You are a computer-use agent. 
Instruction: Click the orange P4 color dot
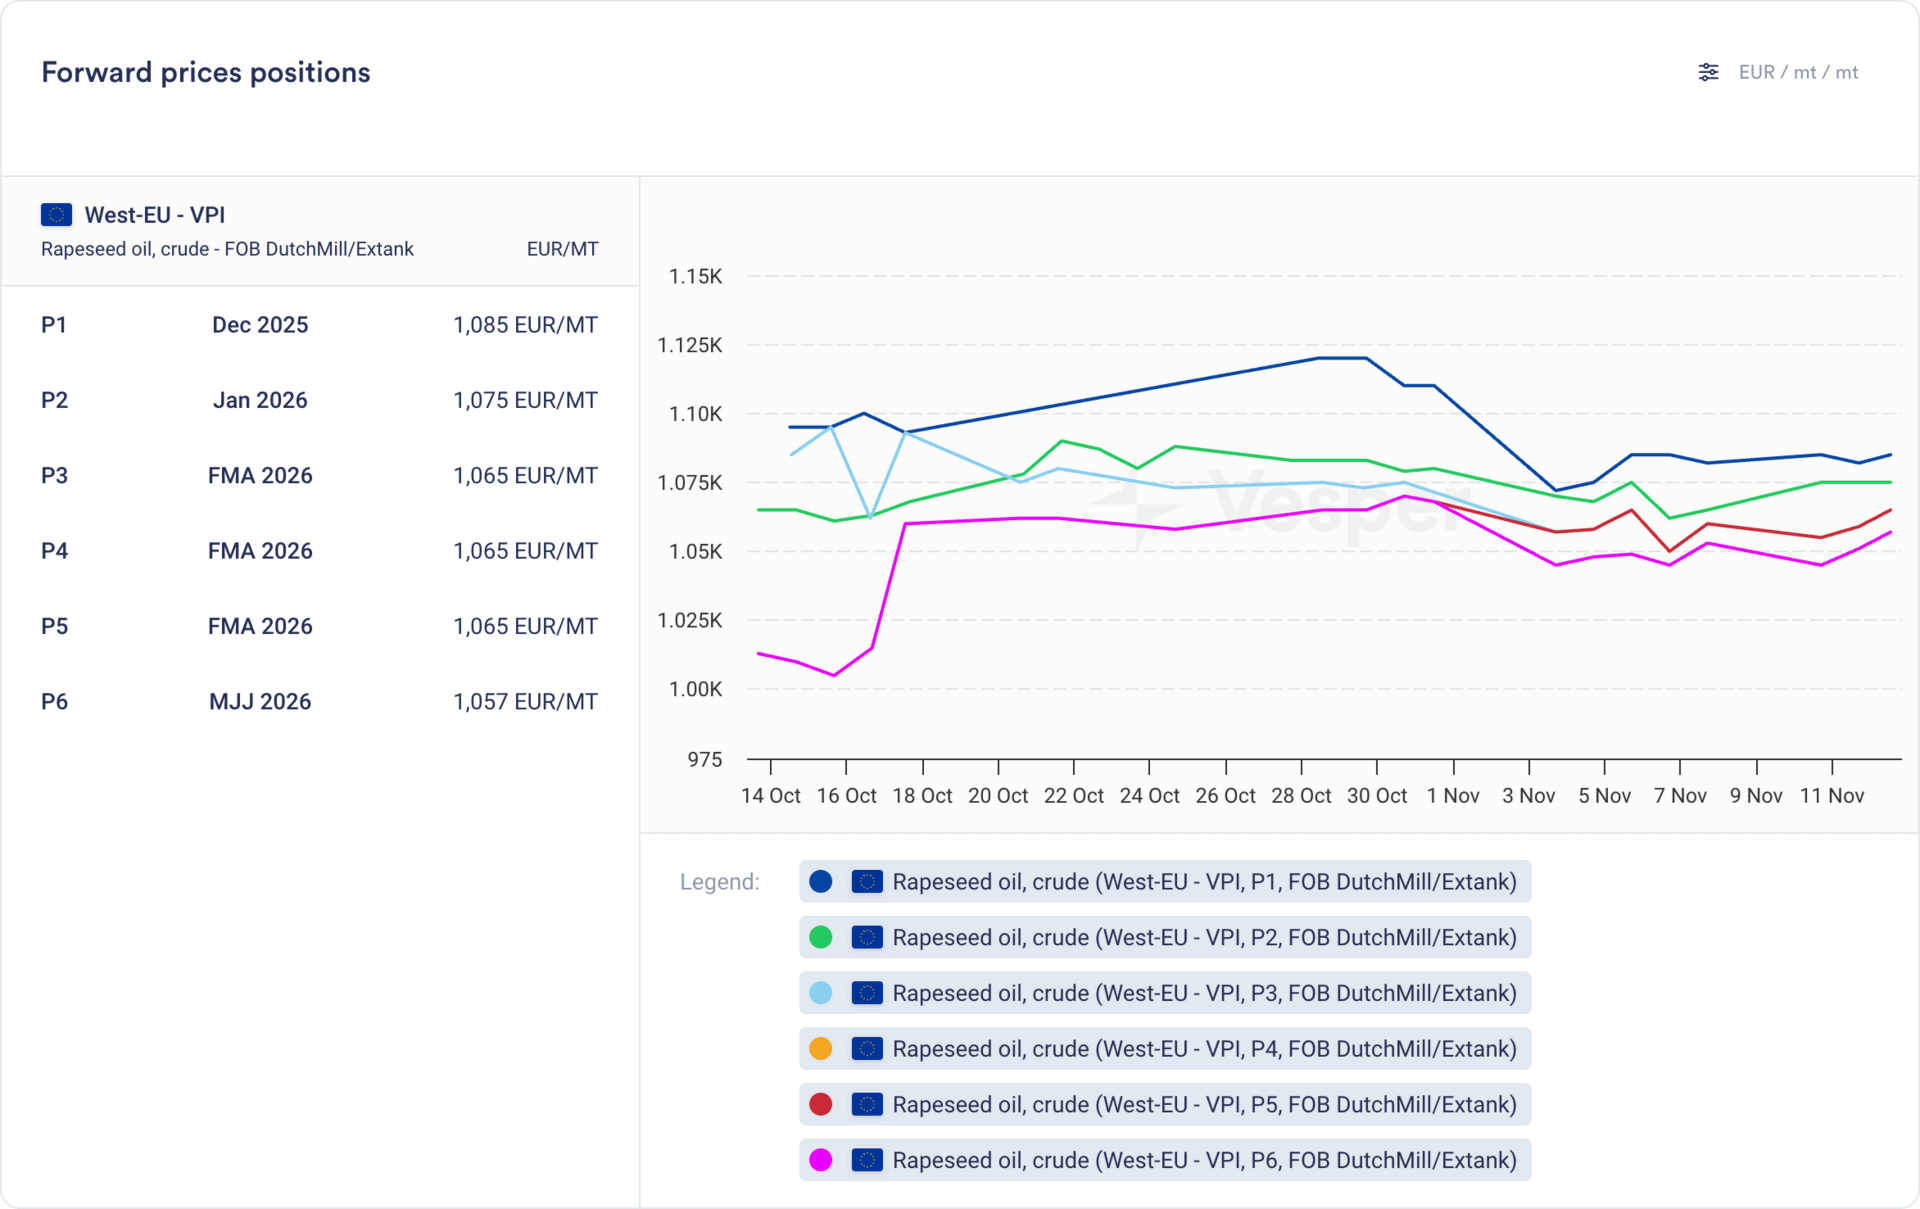pyautogui.click(x=821, y=1049)
